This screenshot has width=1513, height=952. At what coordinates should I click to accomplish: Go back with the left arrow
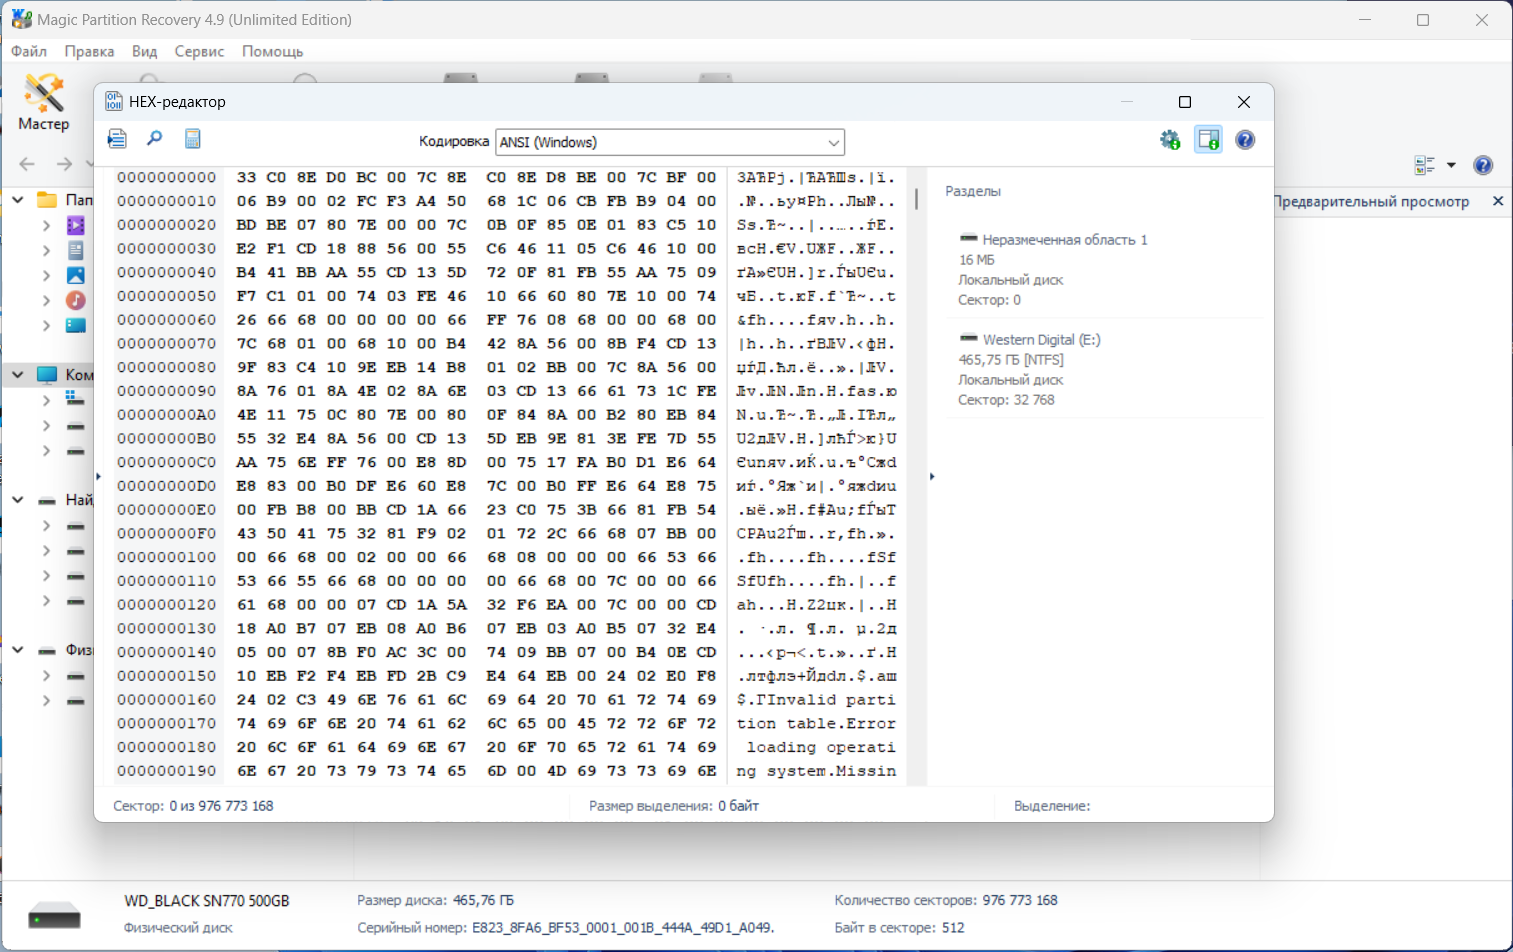coord(27,164)
